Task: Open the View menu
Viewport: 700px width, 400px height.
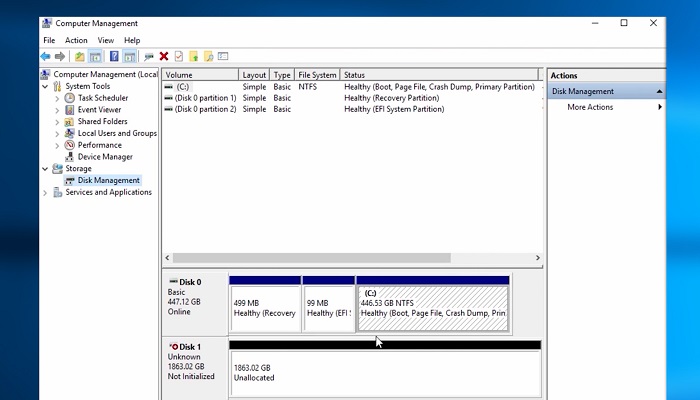Action: [105, 40]
